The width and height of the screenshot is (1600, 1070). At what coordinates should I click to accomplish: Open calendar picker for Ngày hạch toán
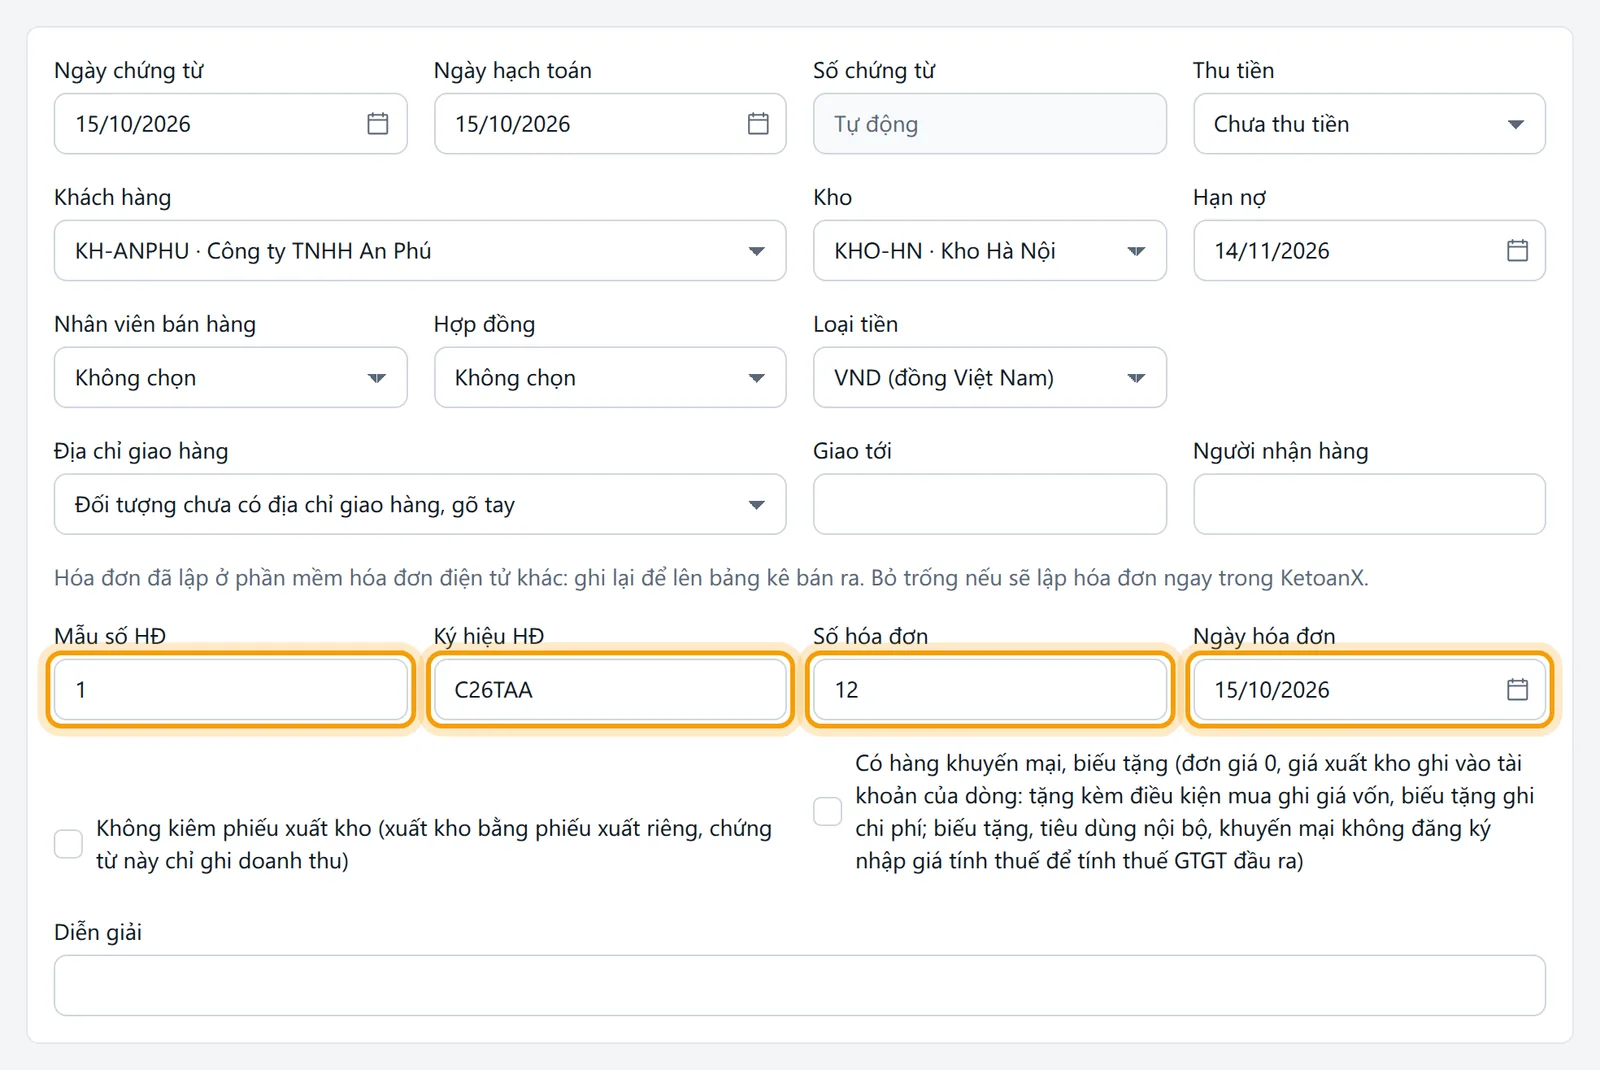coord(758,124)
